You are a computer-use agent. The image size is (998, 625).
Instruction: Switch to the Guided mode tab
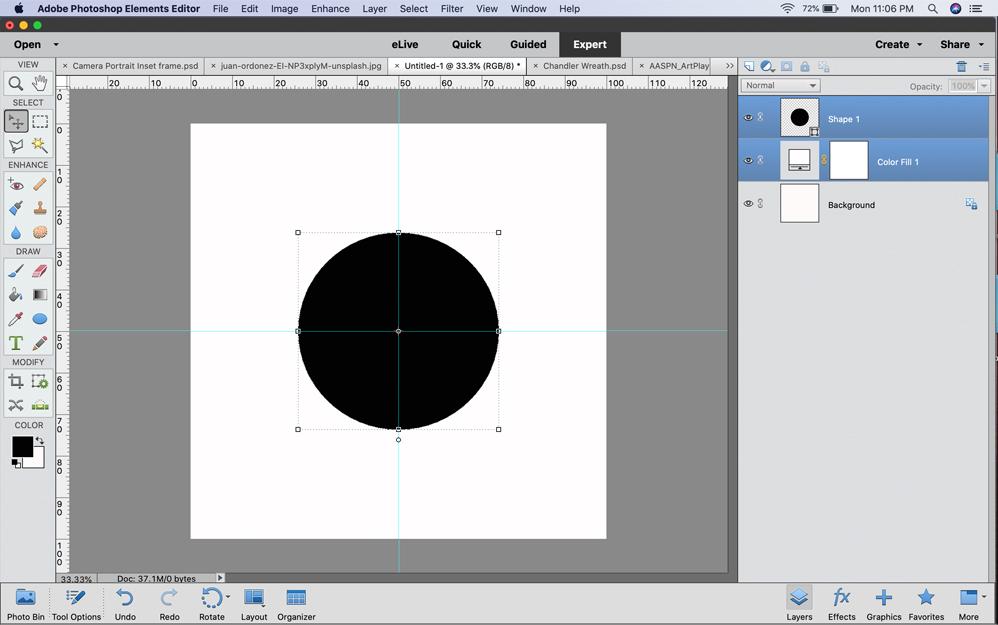point(528,45)
